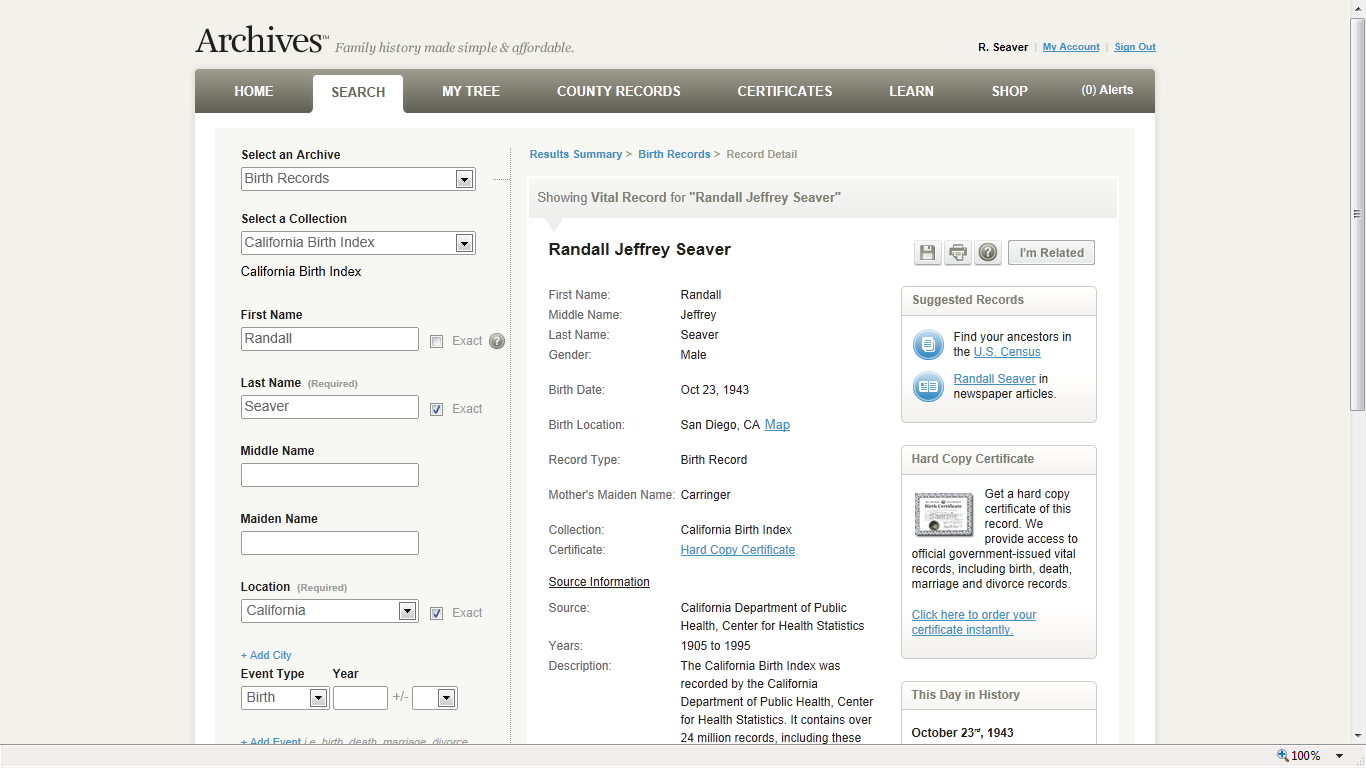Toggle Exact match for First Name

436,341
